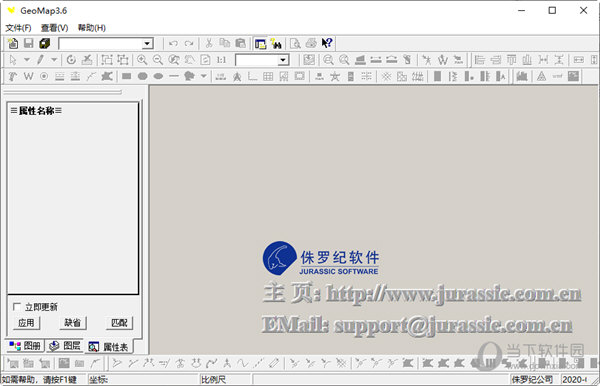This screenshot has width=600, height=386.
Task: Click the 1:1 actual size icon
Action: 221,60
